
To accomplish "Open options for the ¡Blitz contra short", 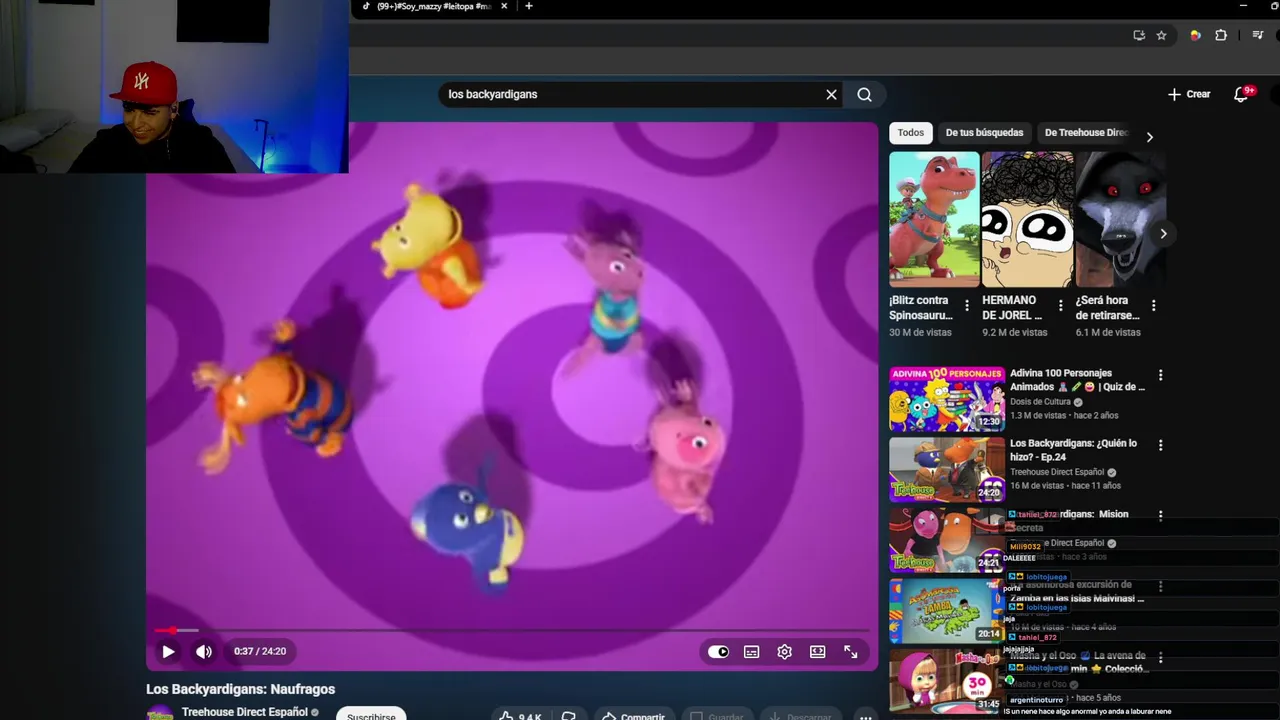I will click(x=967, y=306).
